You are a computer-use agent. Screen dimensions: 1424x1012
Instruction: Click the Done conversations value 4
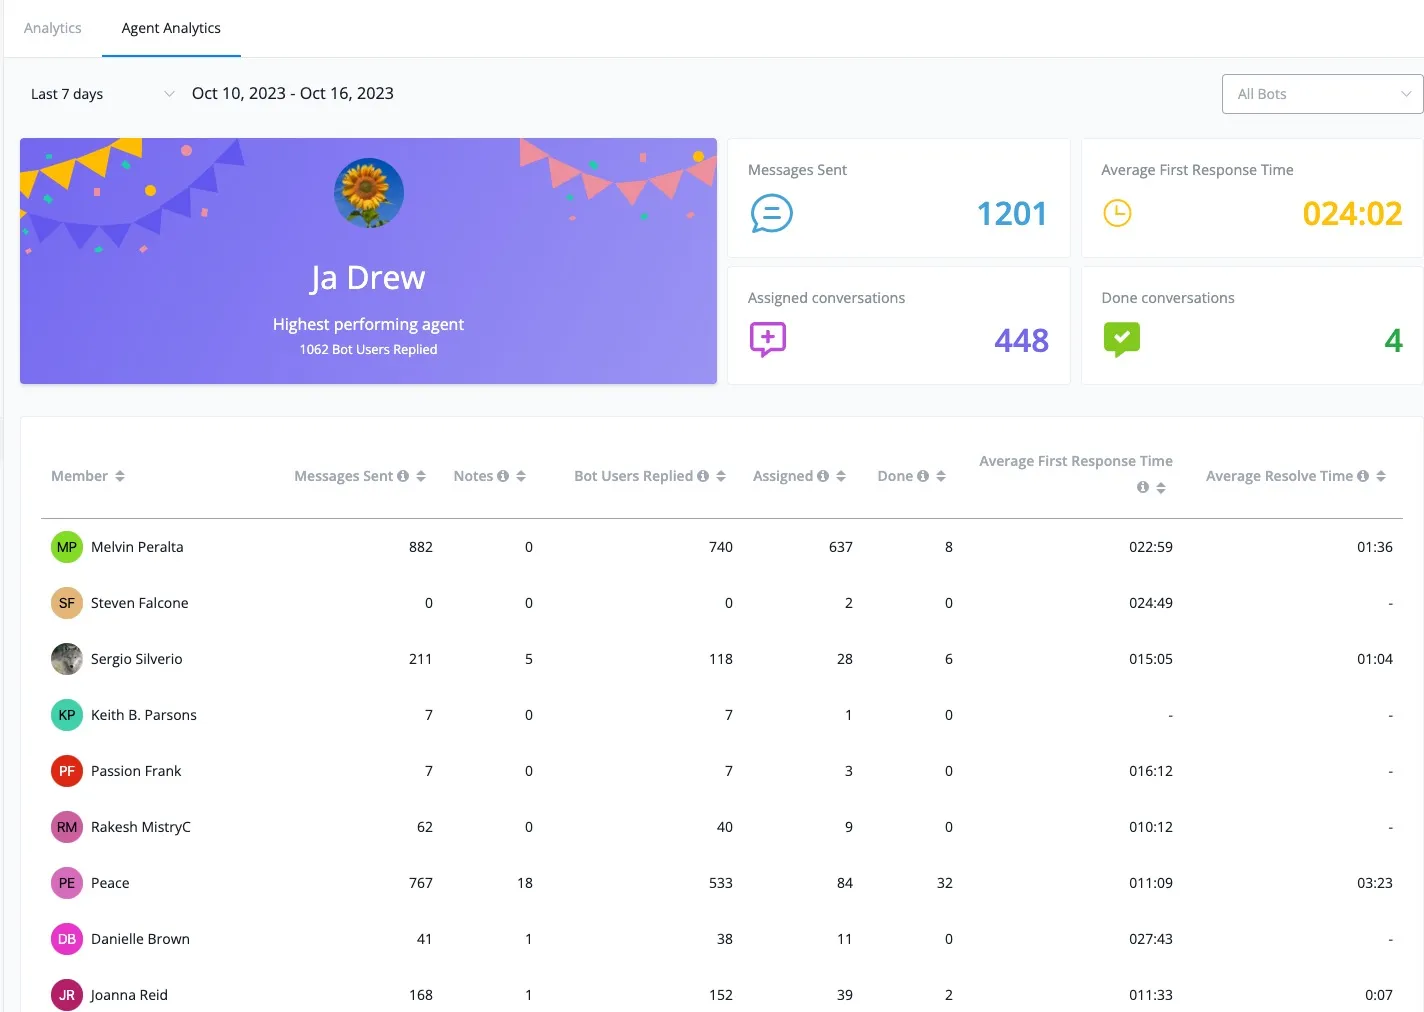1393,340
